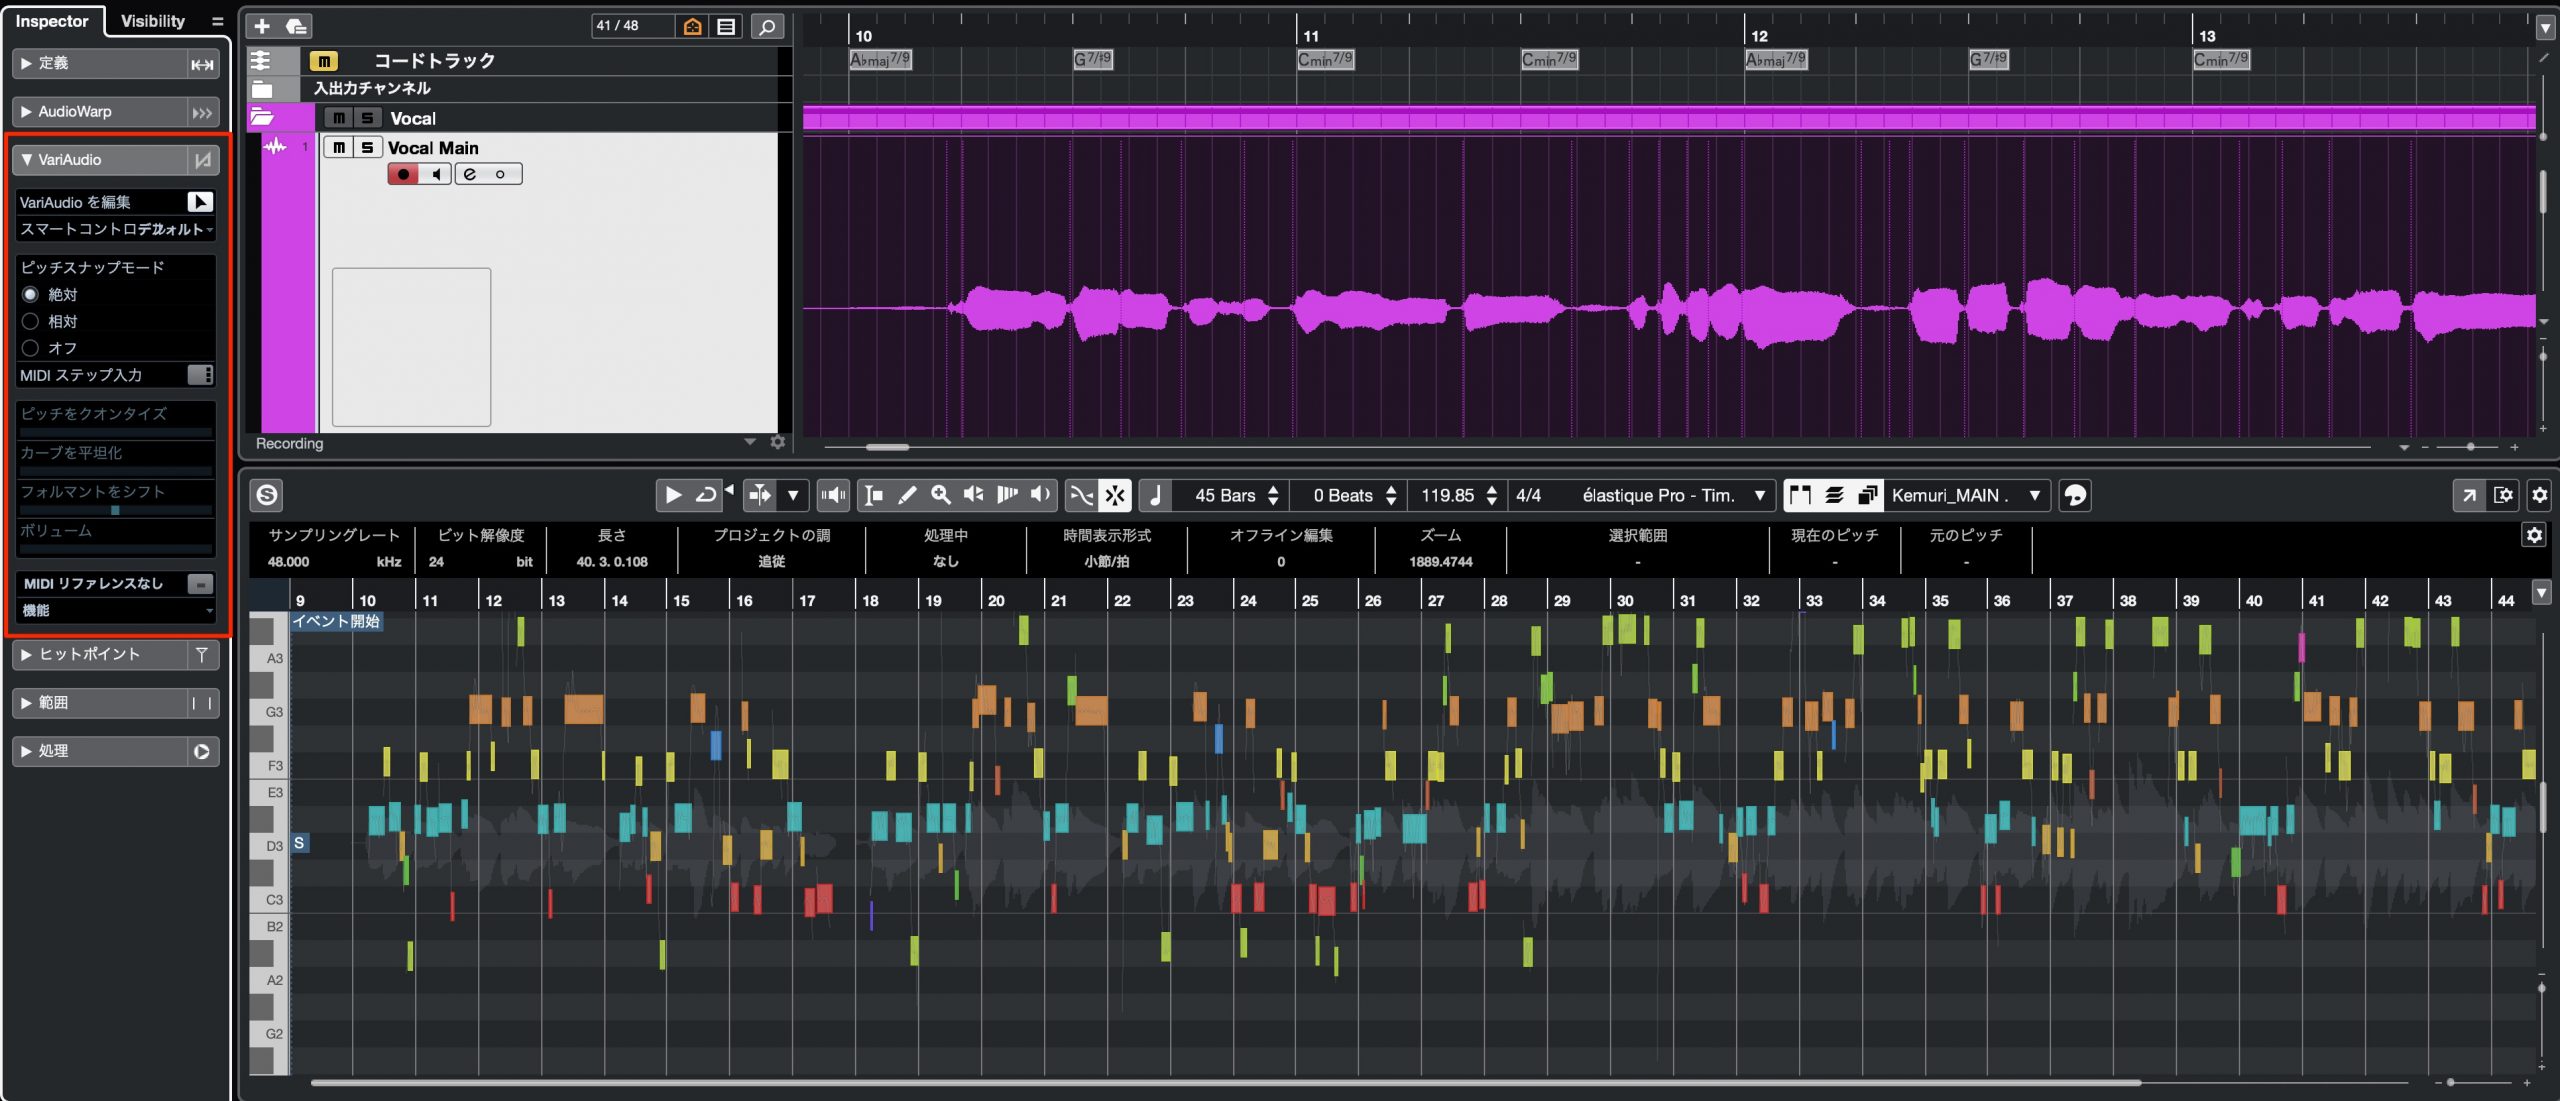This screenshot has width=2560, height=1101.
Task: Collapse the Vocal folder track icon
Action: coord(262,117)
